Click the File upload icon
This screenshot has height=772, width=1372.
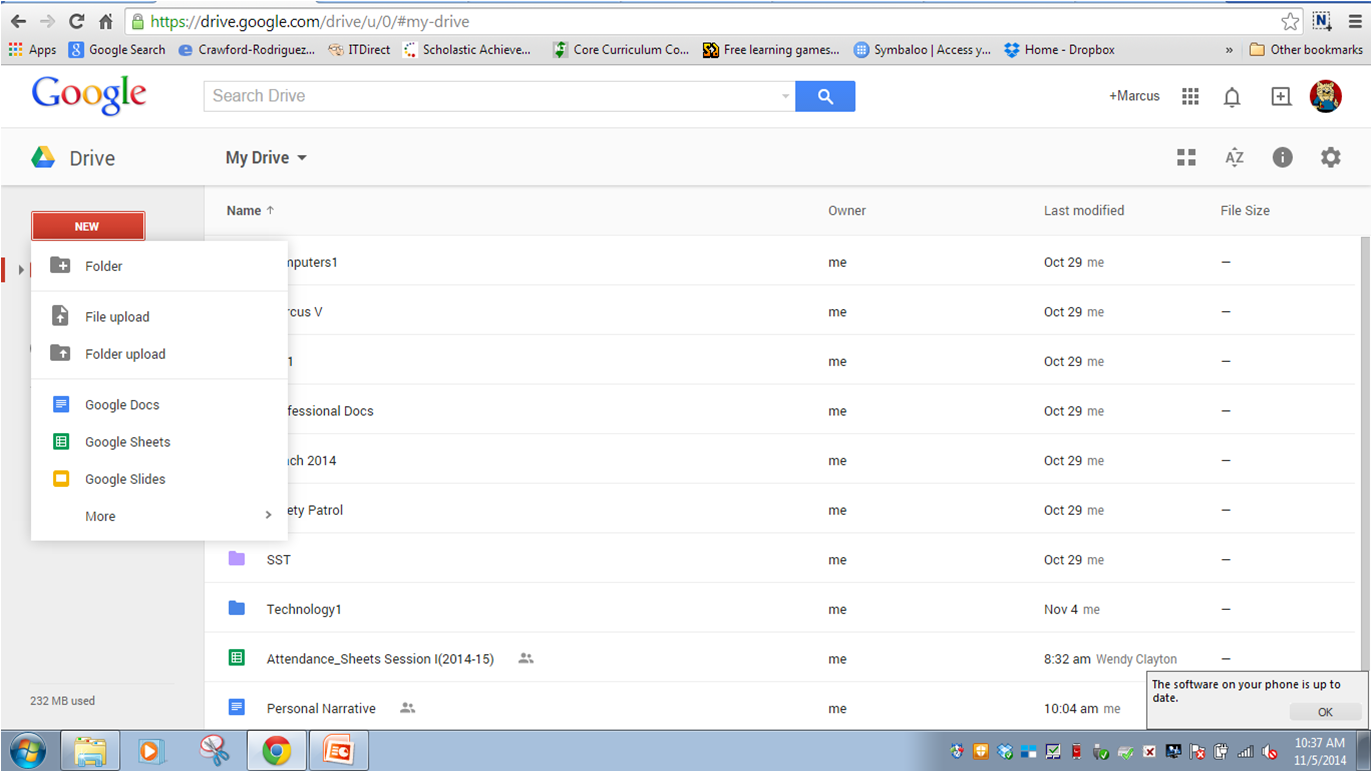point(60,316)
